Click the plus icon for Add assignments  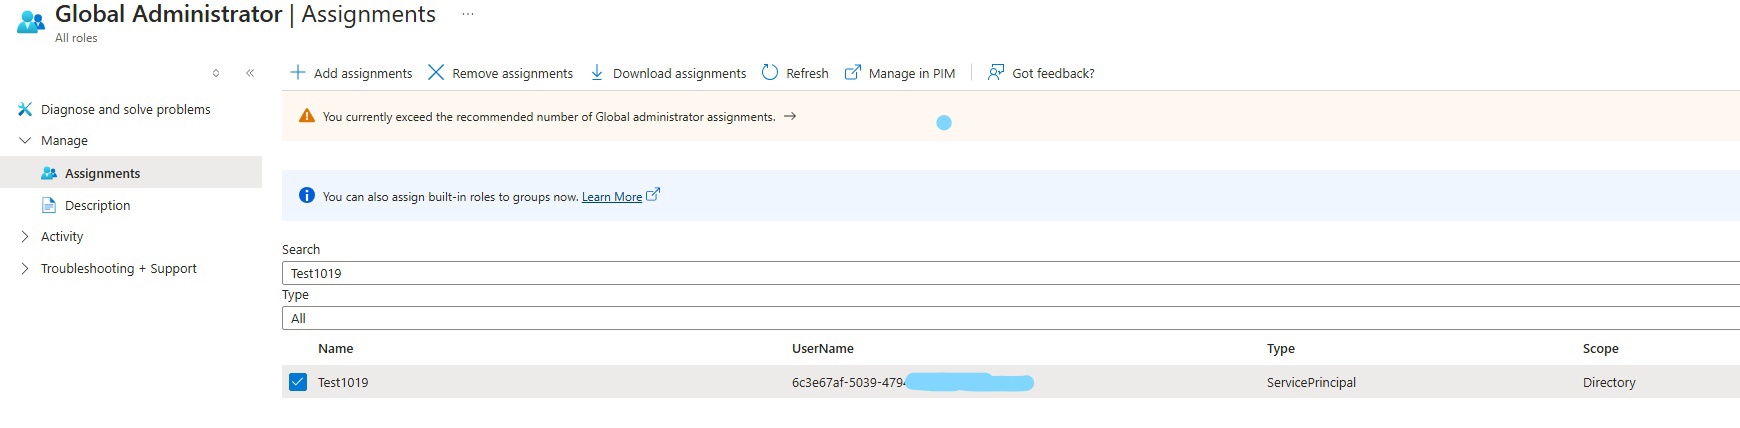(297, 72)
